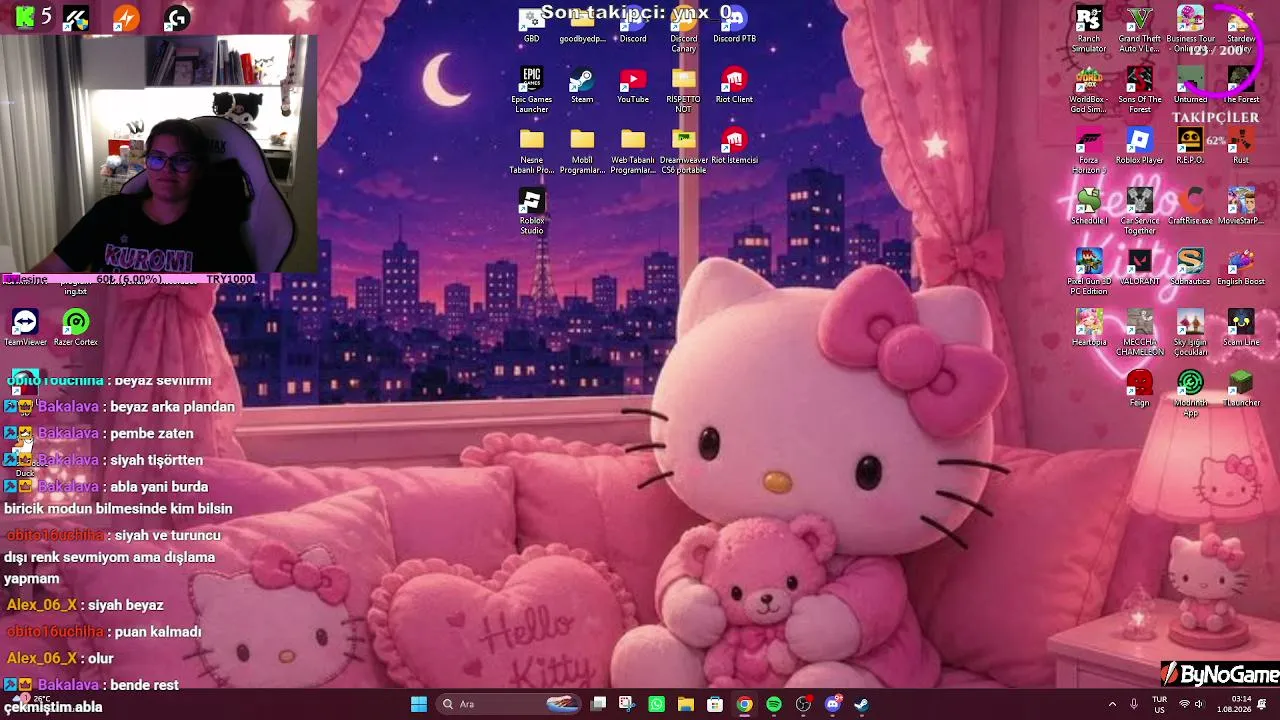
Task: Expand the hidden system tray icons
Action: pyautogui.click(x=1112, y=704)
